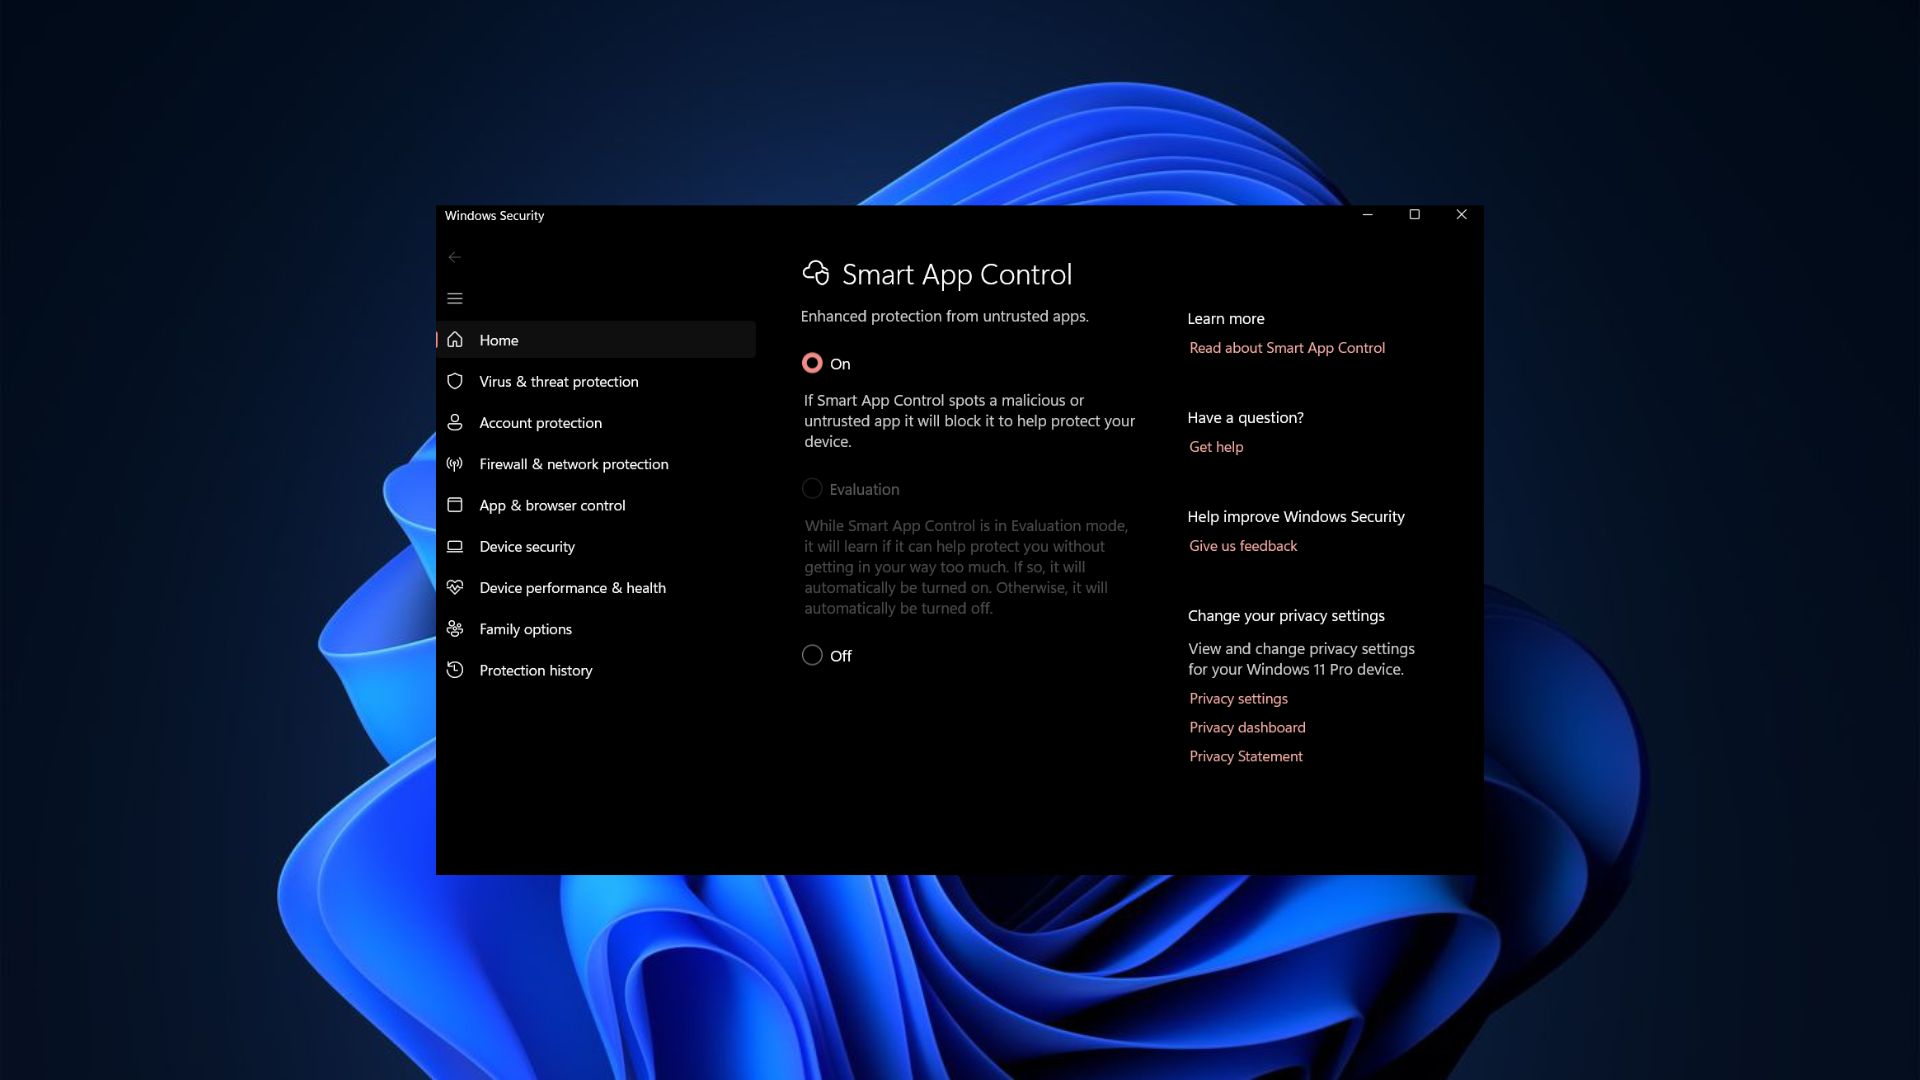Open the hamburger navigation menu
The width and height of the screenshot is (1920, 1080).
tap(454, 298)
